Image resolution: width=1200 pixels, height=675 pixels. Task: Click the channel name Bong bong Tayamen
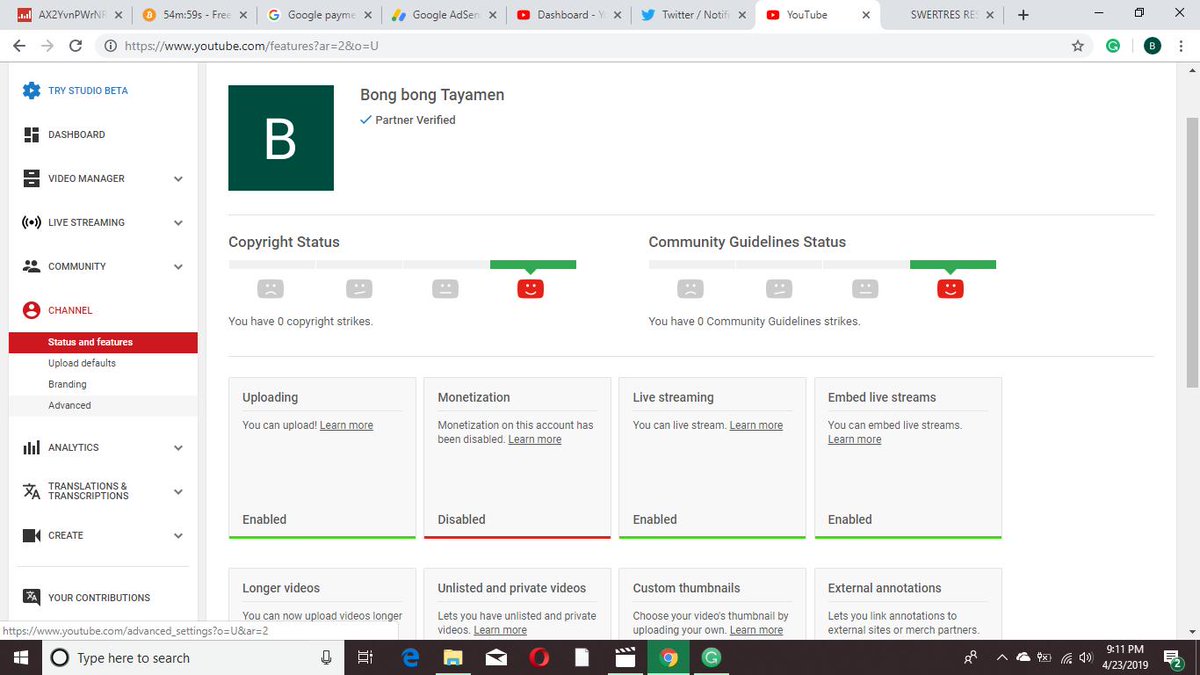click(432, 95)
